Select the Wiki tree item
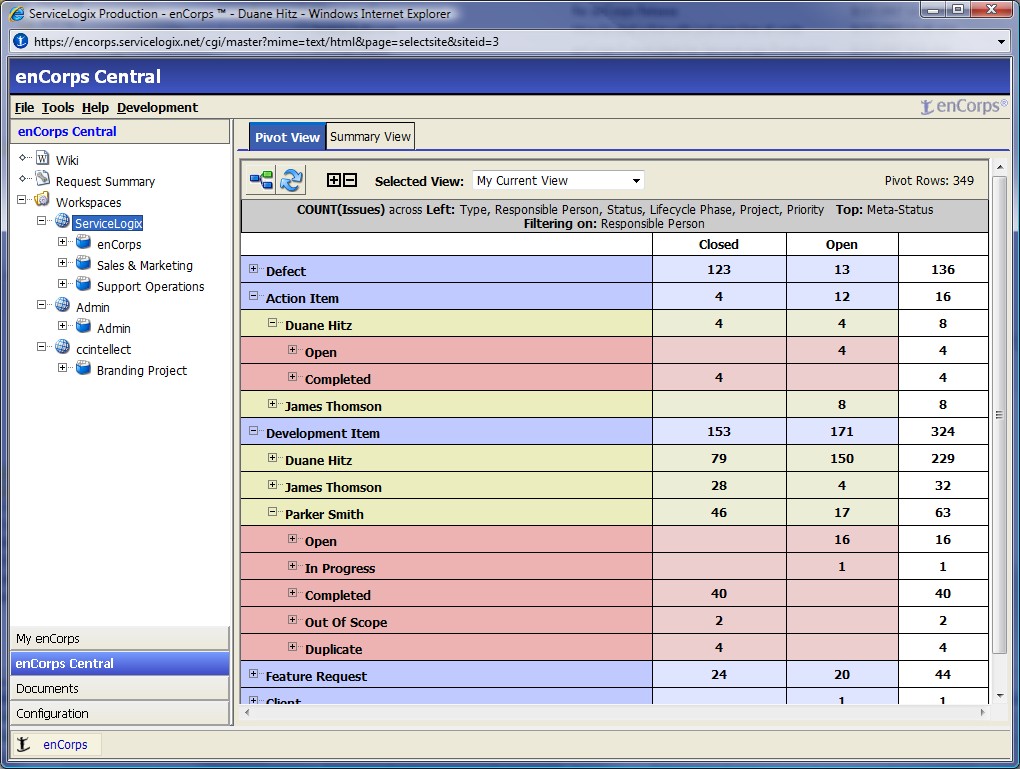 (x=67, y=160)
